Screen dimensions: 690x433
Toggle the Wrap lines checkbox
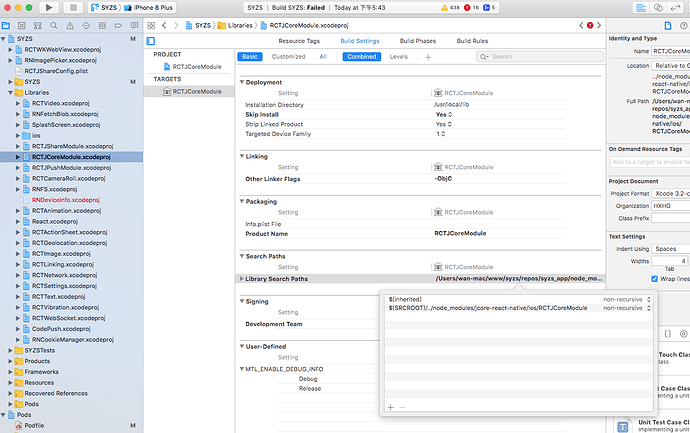tap(655, 278)
